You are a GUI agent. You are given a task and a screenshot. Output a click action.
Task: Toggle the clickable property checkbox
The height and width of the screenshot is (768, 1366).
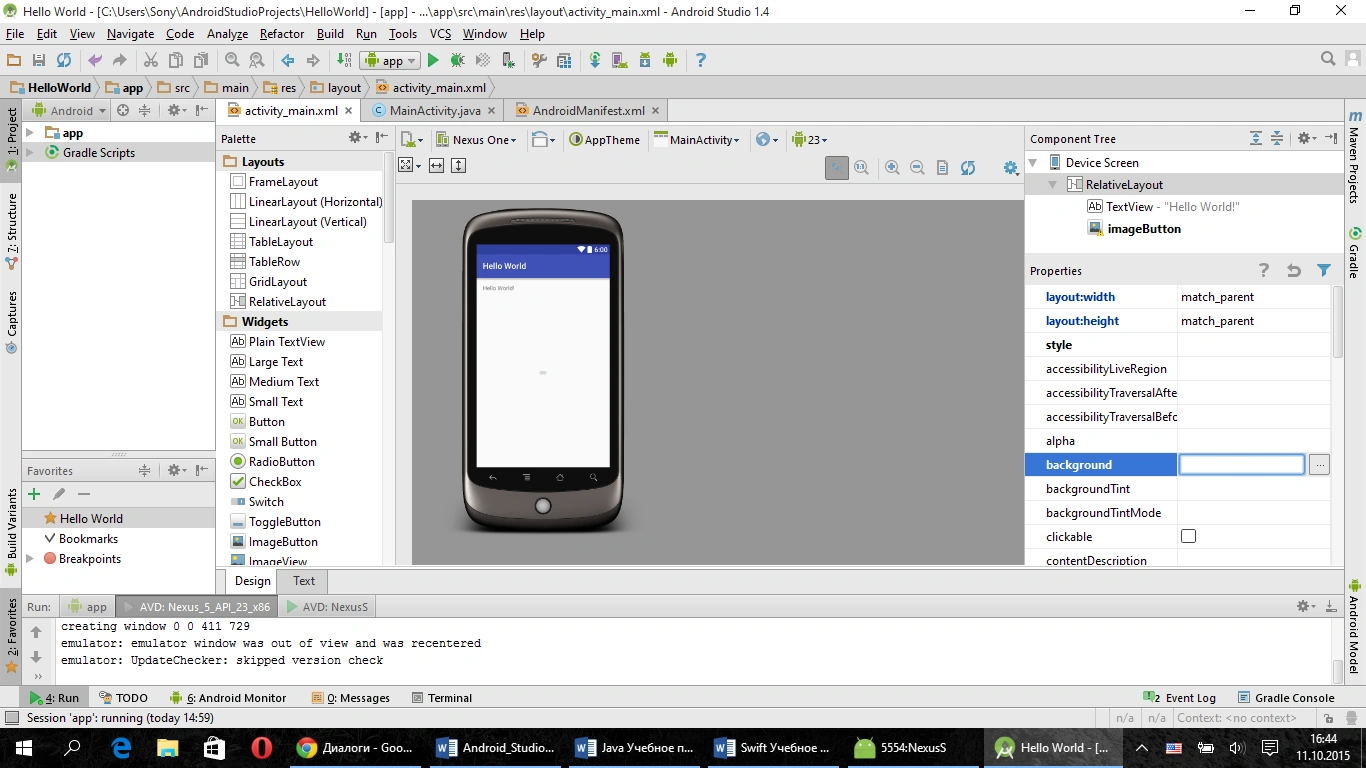click(x=1188, y=537)
